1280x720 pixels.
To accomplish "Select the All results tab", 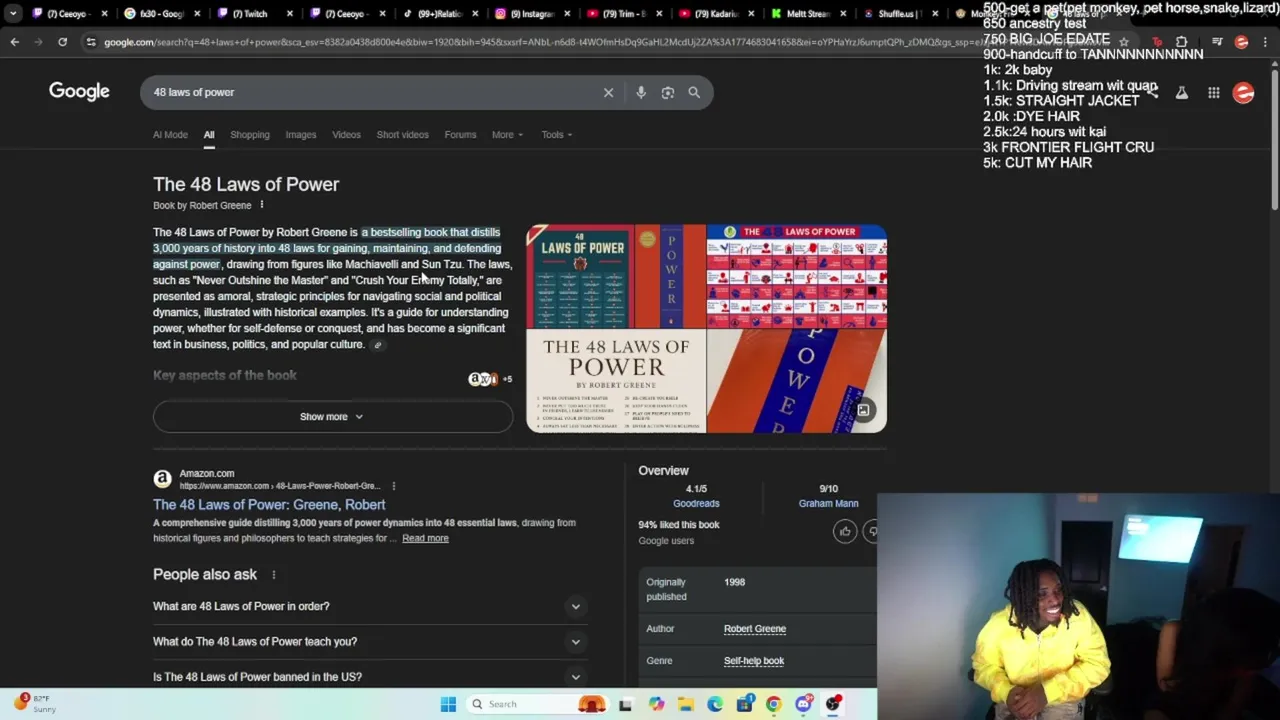I will [209, 135].
